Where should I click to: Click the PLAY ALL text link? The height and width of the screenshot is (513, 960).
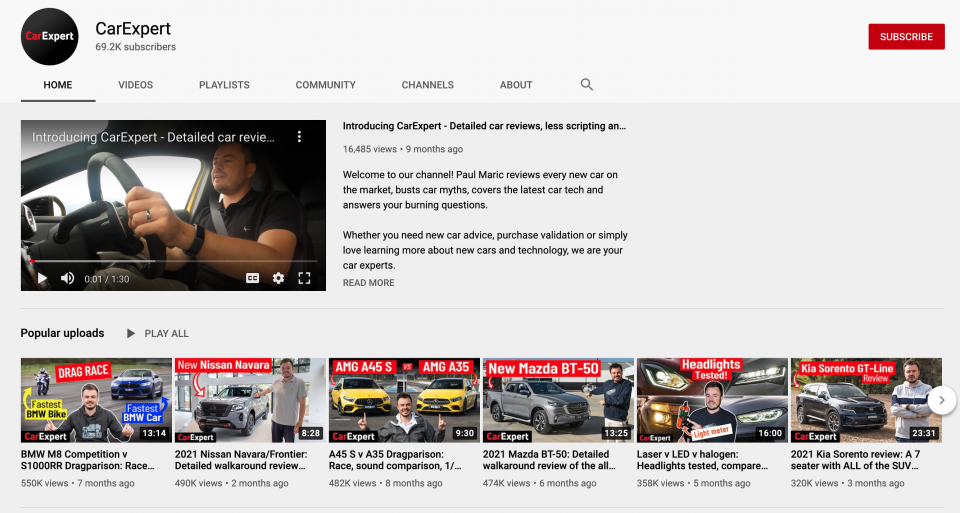coord(167,334)
